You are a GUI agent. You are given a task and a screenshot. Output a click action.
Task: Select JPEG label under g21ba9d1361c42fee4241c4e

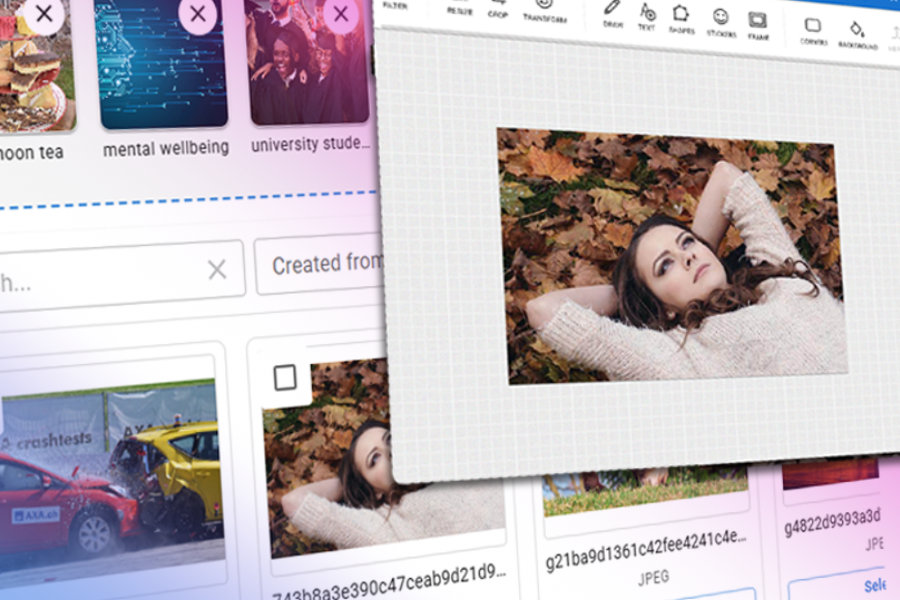653,577
